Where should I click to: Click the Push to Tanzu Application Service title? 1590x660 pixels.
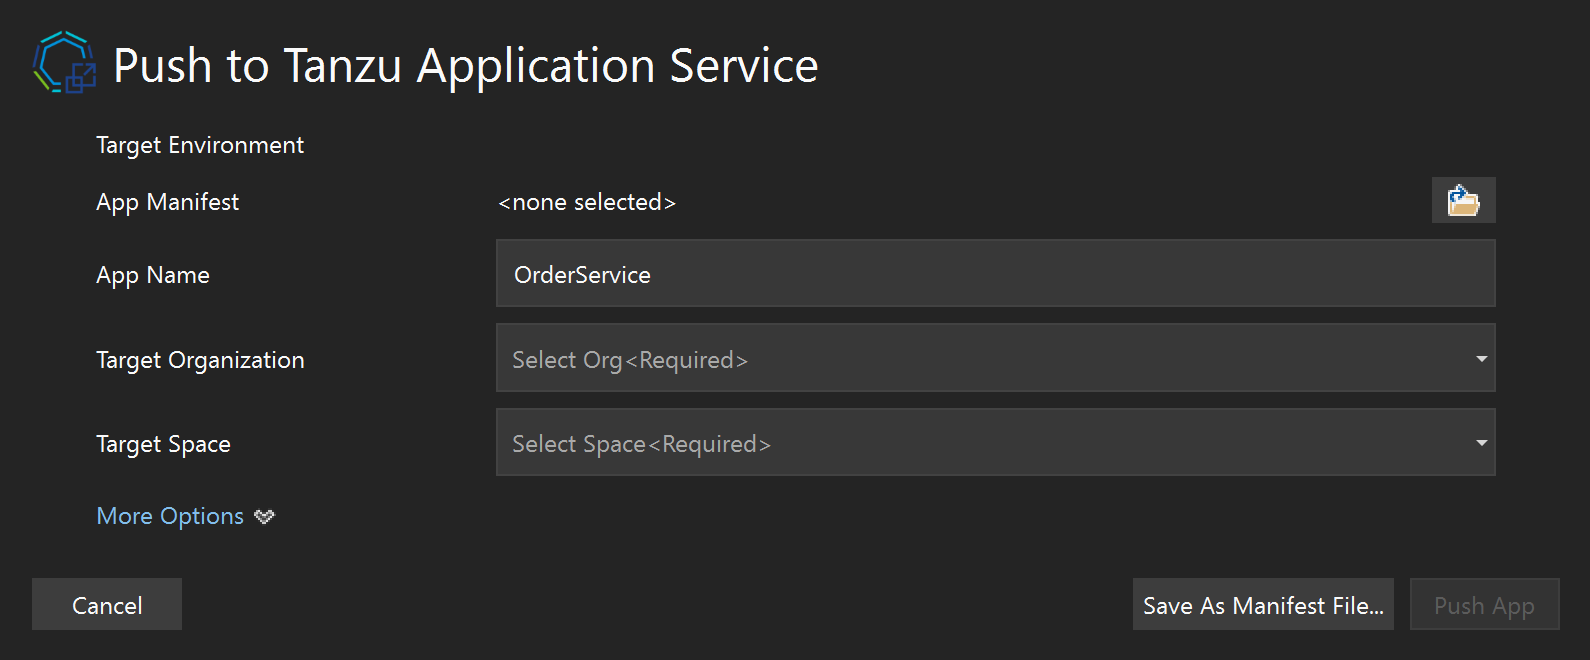click(x=465, y=66)
